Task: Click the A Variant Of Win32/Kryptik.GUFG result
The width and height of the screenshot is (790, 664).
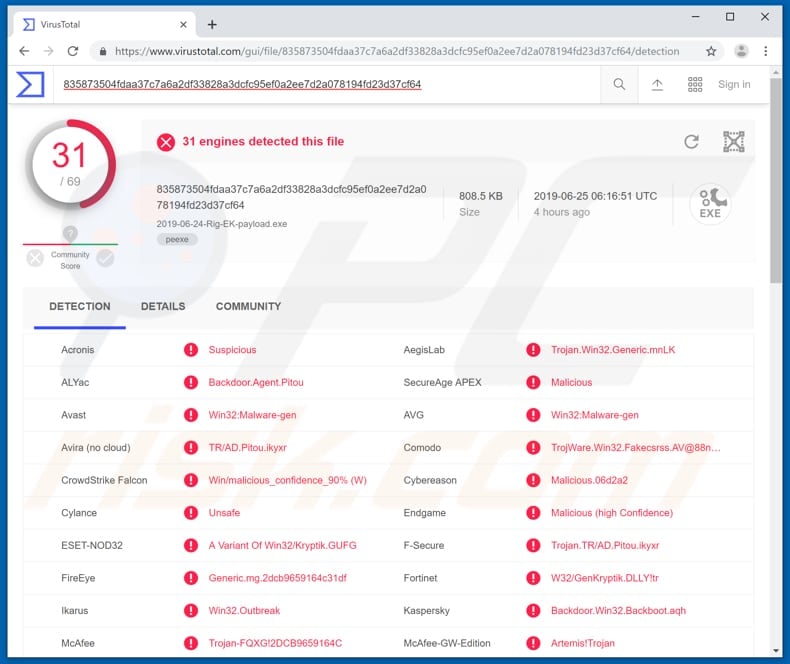Action: pyautogui.click(x=283, y=545)
